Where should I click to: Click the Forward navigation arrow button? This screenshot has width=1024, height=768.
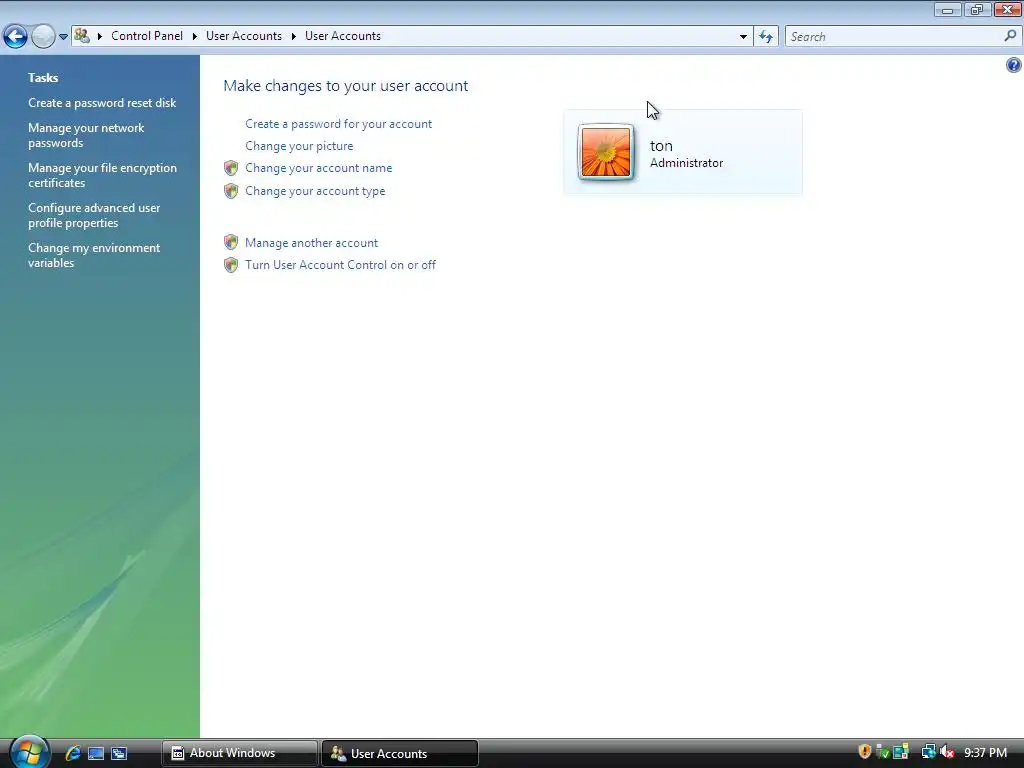(x=43, y=36)
